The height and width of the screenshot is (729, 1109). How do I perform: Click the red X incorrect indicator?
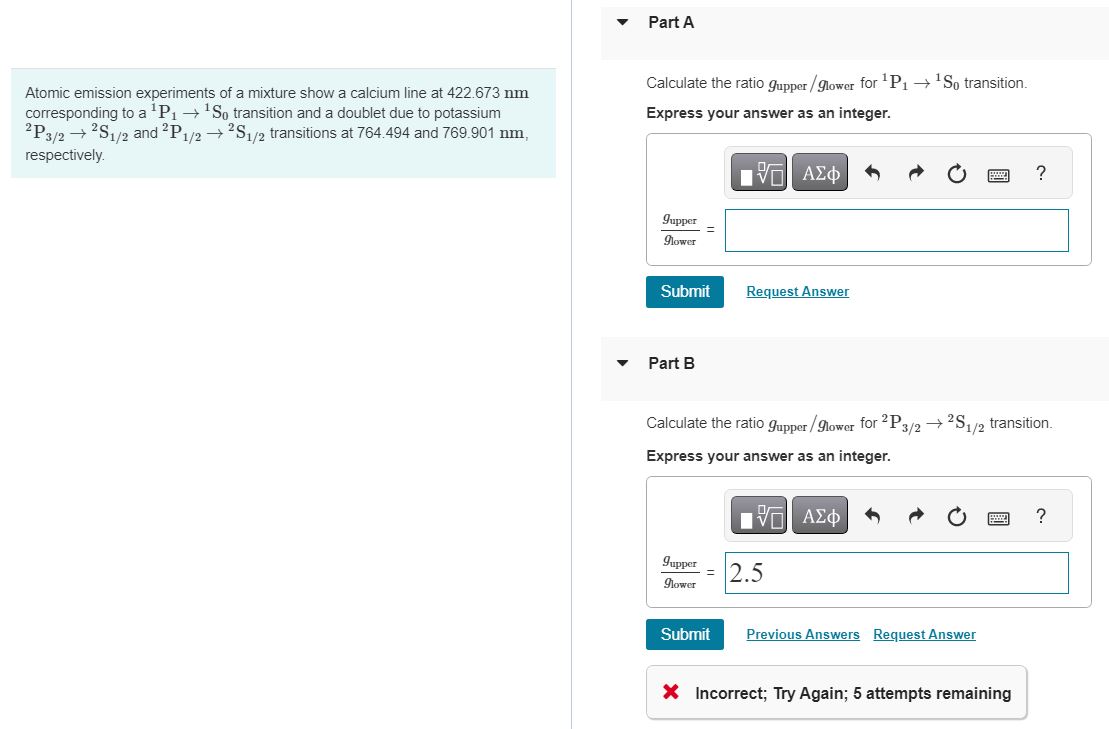tap(670, 692)
